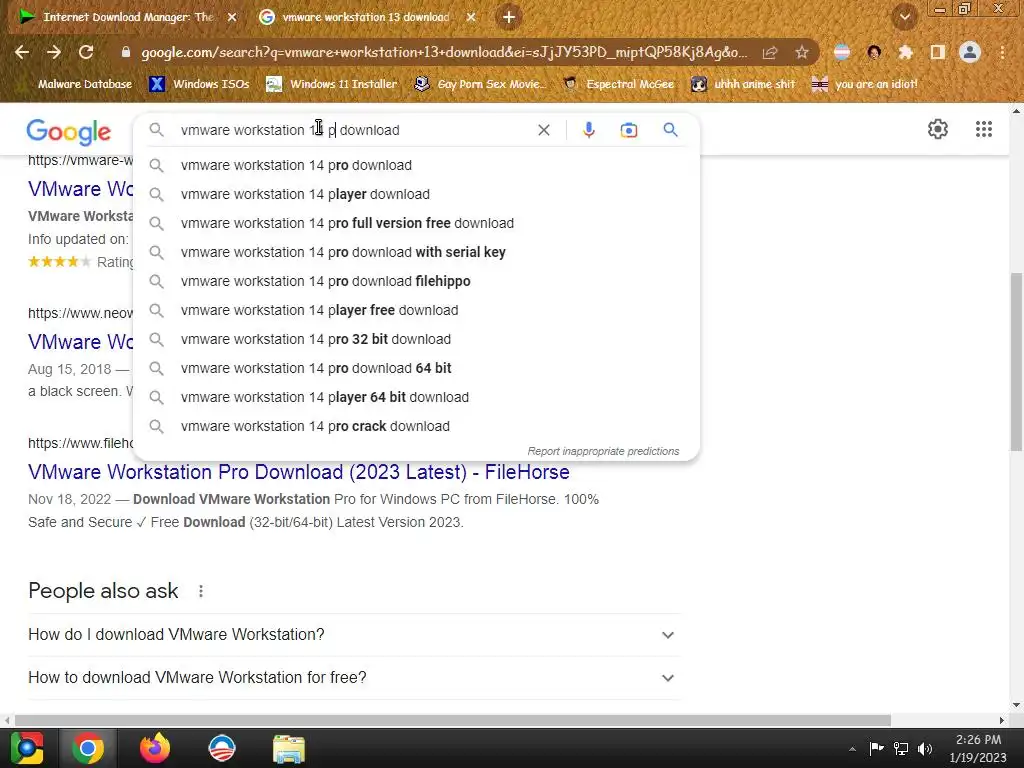Viewport: 1024px width, 768px height.
Task: Open the Windows 11 Installer bookmark
Action: [332, 84]
